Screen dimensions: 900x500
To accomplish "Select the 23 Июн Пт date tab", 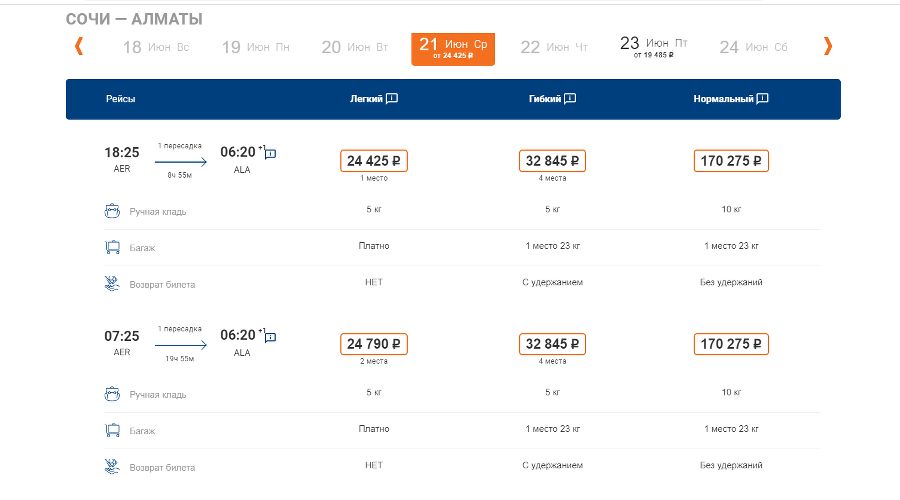I will (654, 46).
